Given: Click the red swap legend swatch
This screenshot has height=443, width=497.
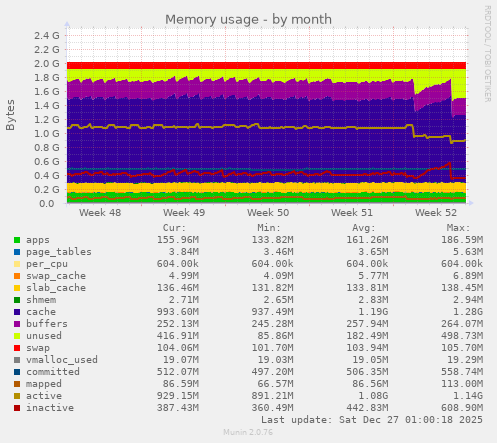Looking at the screenshot, I should 17,348.
